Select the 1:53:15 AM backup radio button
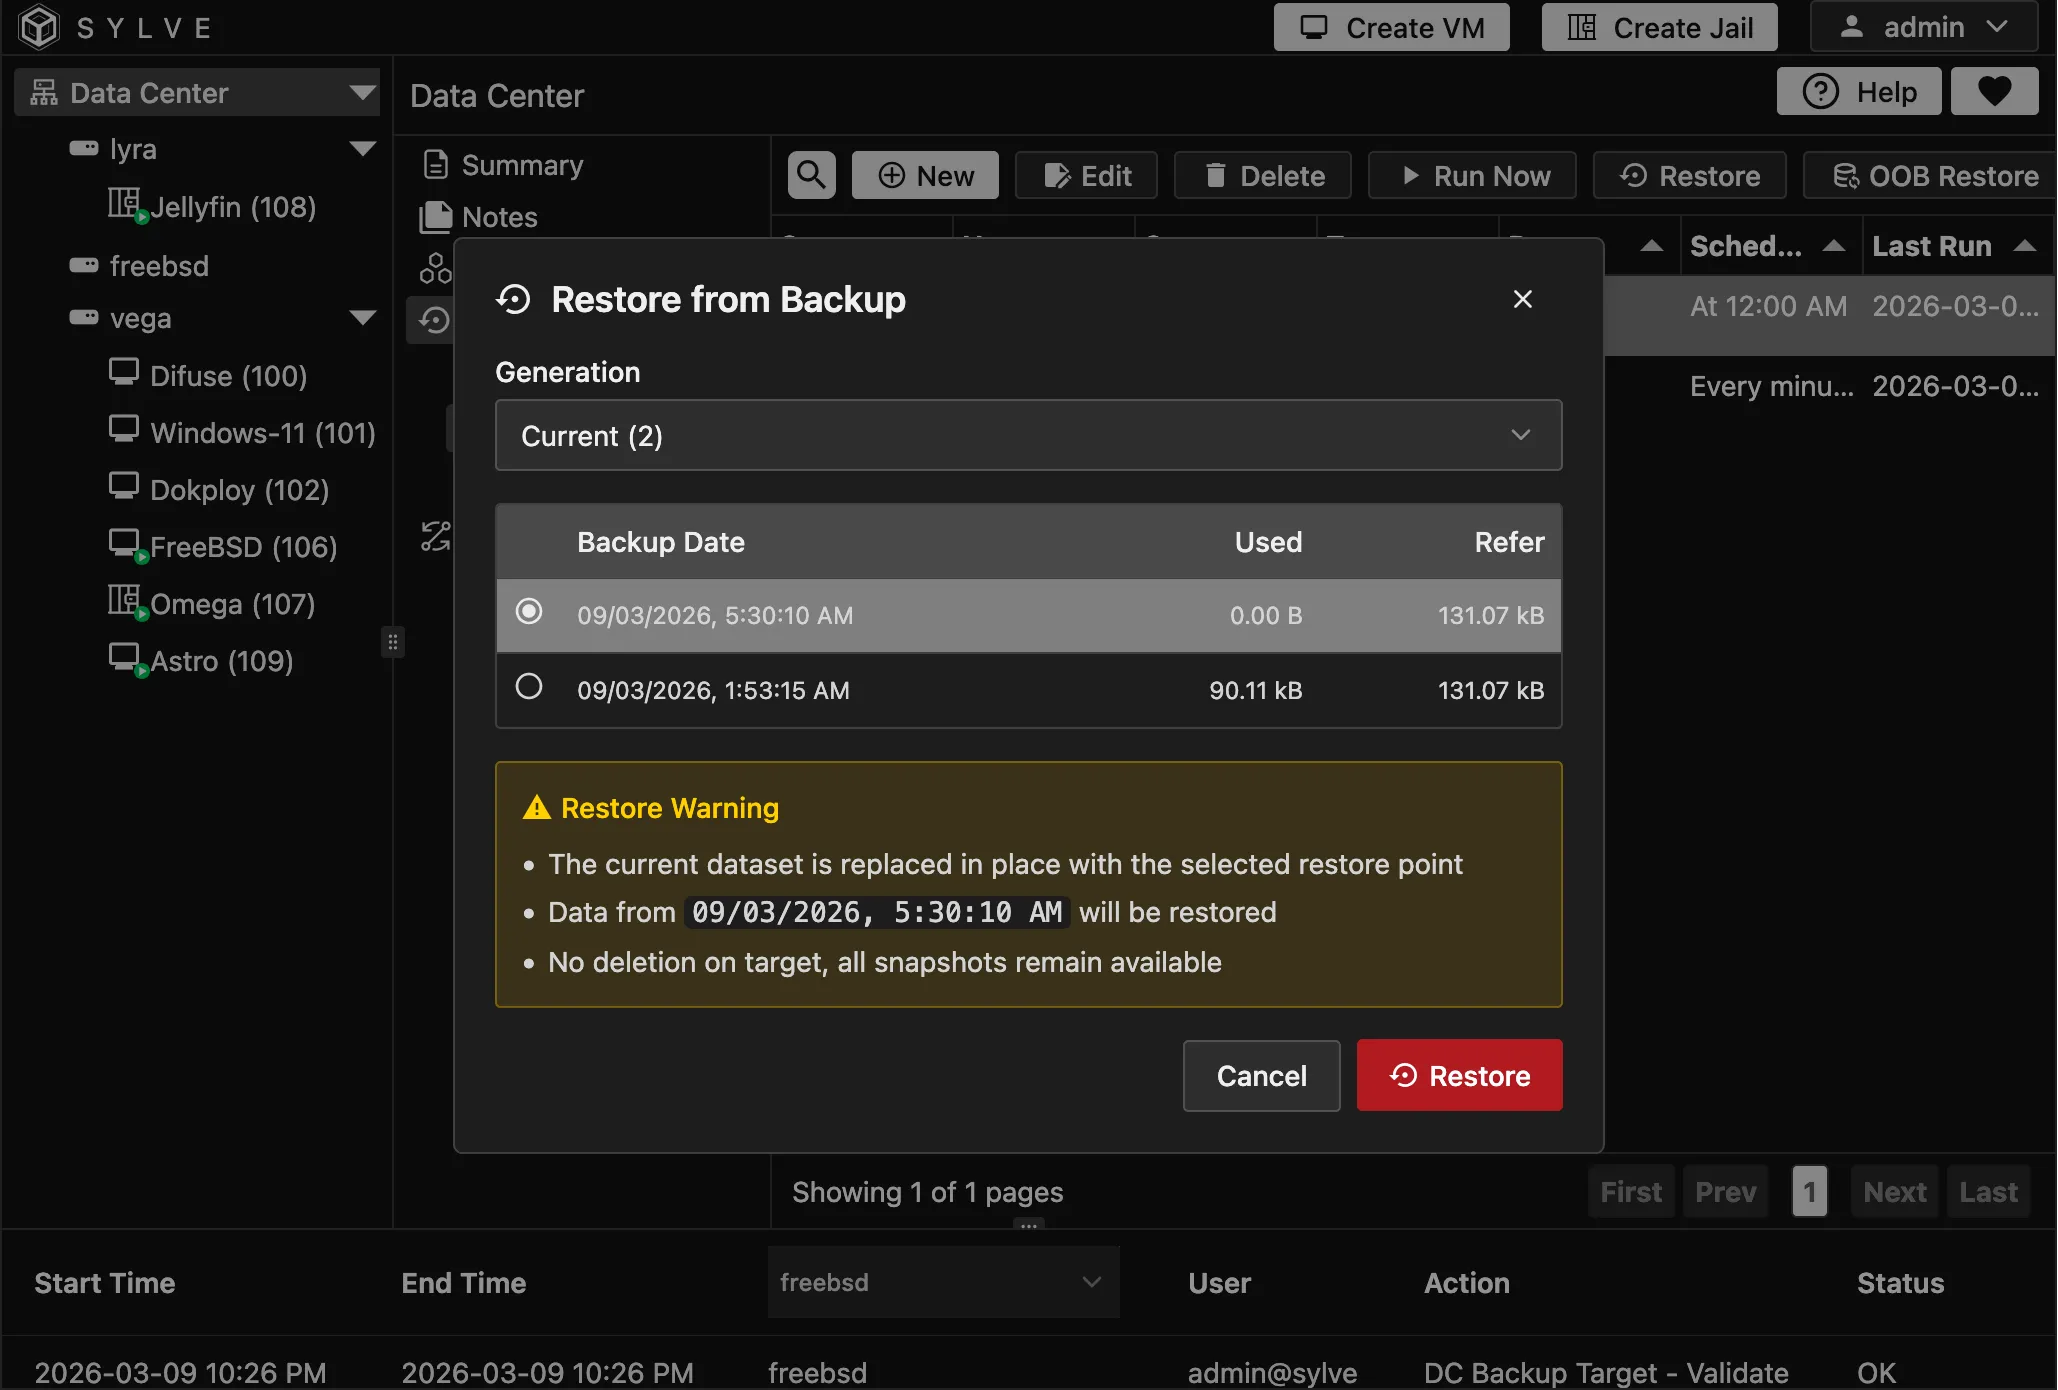The width and height of the screenshot is (2058, 1390). point(529,687)
